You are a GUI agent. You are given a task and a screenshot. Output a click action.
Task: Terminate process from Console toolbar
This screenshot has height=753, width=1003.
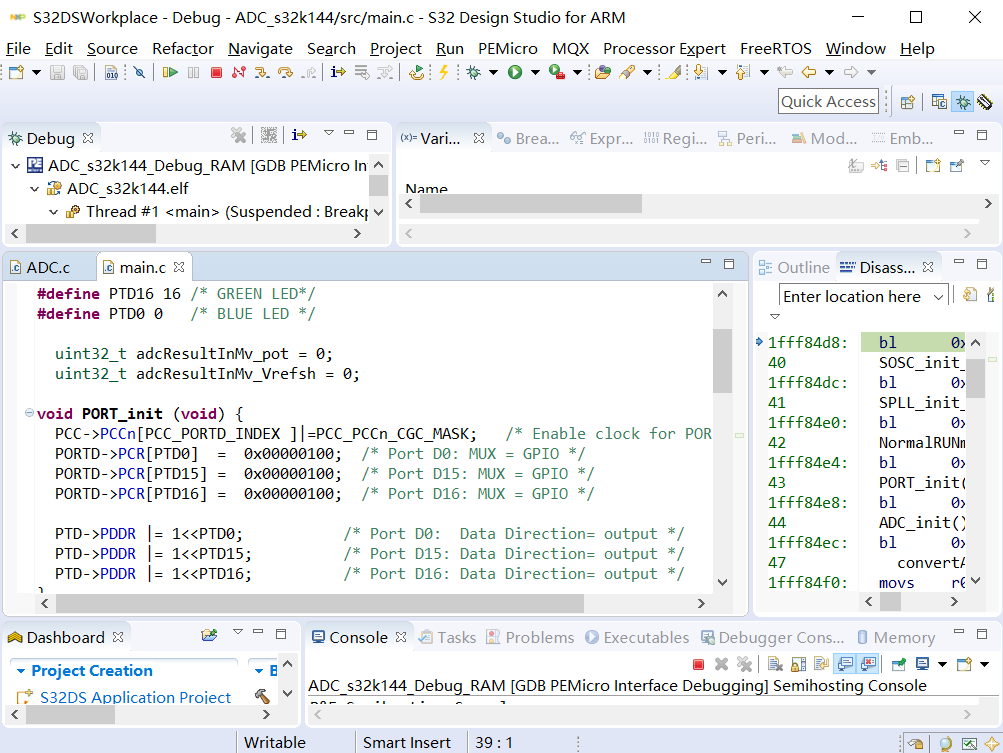pyautogui.click(x=699, y=664)
